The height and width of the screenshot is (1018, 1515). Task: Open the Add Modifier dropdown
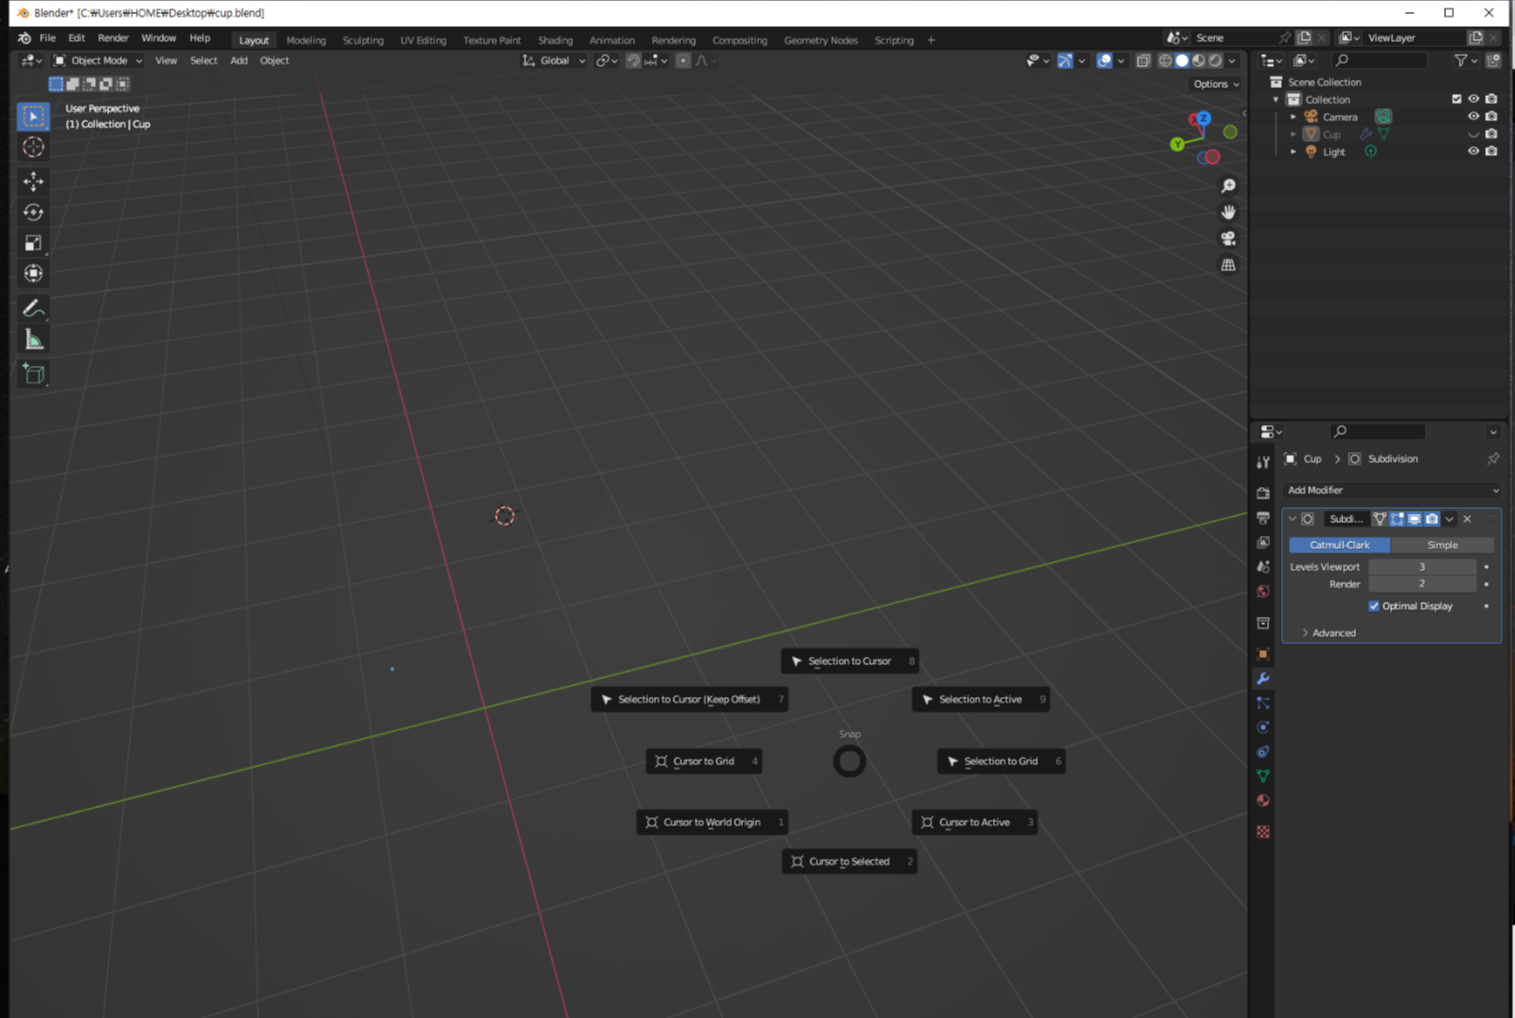(x=1392, y=490)
